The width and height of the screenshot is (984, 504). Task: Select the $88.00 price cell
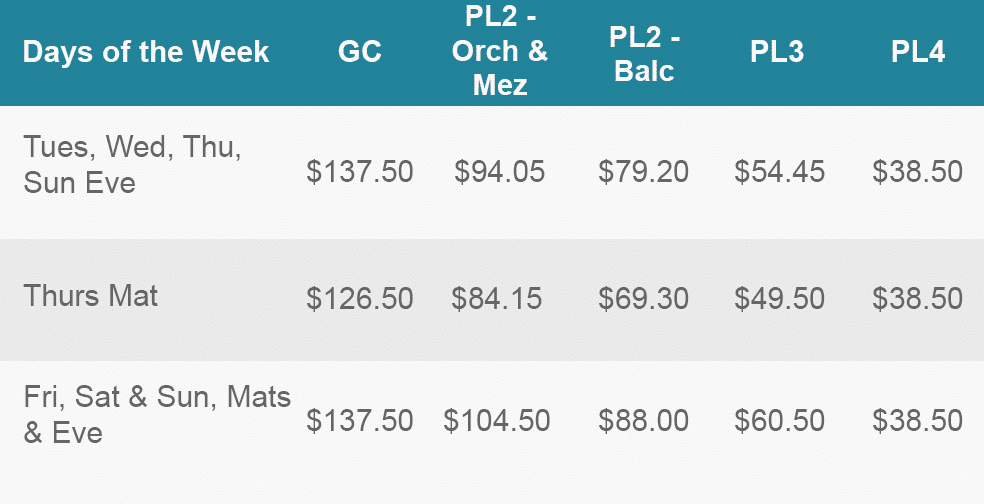(x=643, y=421)
